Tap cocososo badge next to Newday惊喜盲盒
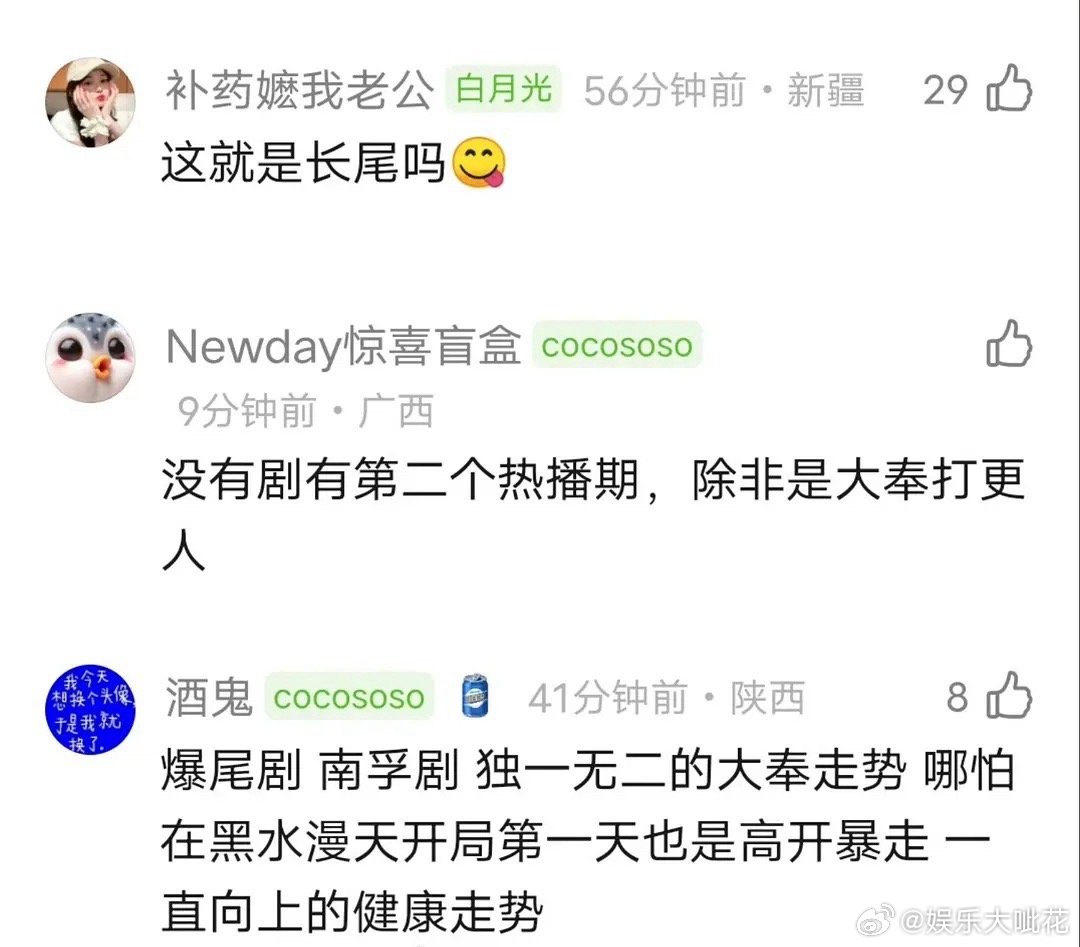1080x947 pixels. click(x=616, y=344)
